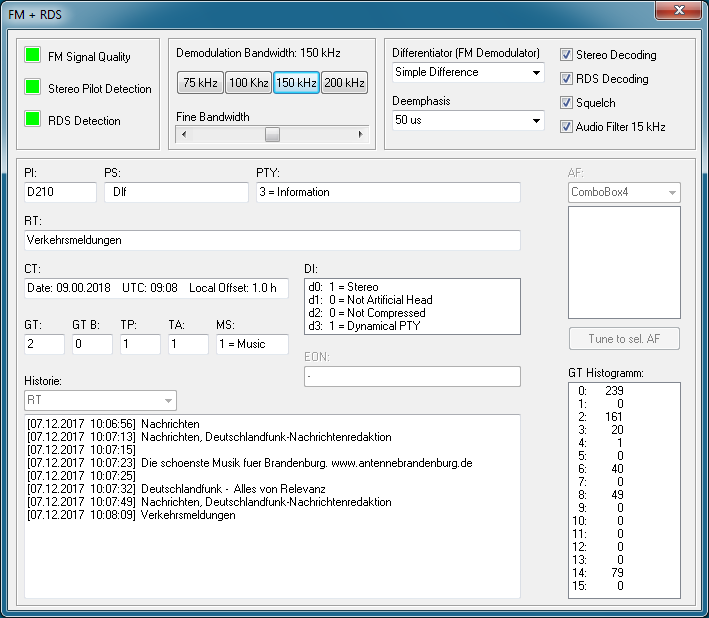Click the CT date and UTC field
Image resolution: width=709 pixels, height=618 pixels.
(x=156, y=288)
